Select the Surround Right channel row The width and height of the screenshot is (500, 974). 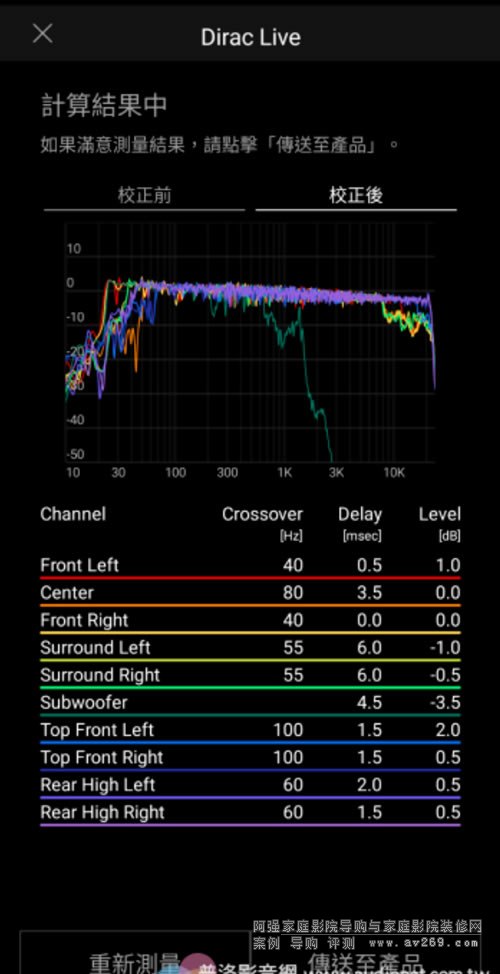250,675
